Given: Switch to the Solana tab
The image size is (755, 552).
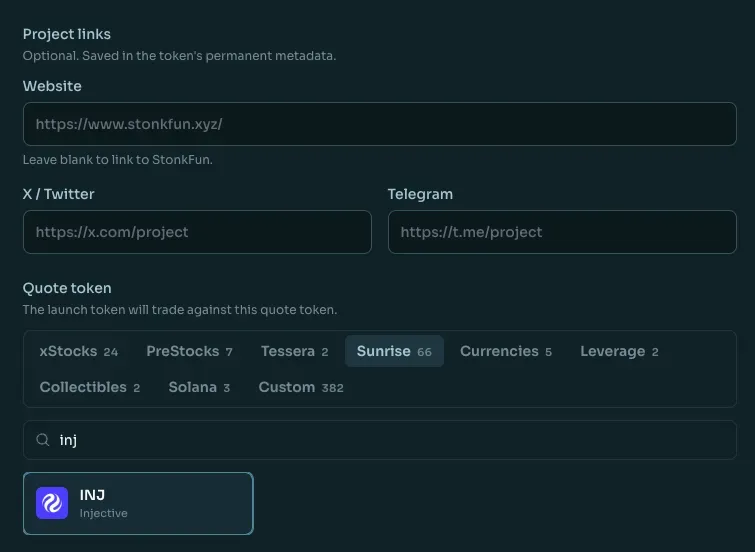Looking at the screenshot, I should (x=199, y=387).
